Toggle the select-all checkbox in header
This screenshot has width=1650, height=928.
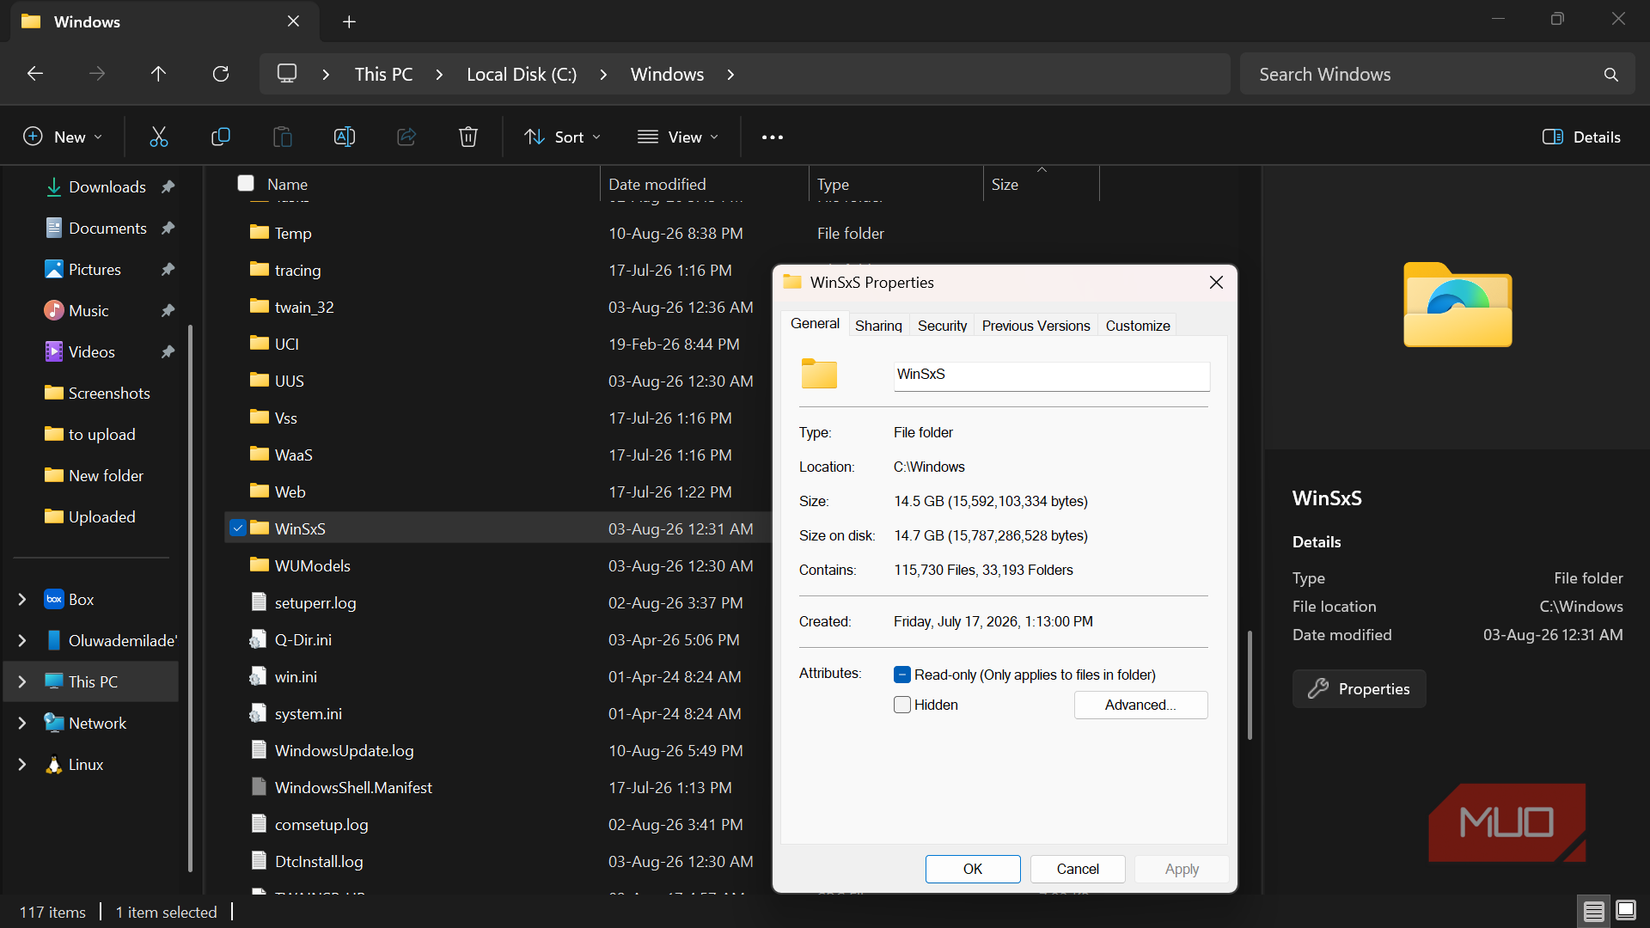tap(246, 183)
